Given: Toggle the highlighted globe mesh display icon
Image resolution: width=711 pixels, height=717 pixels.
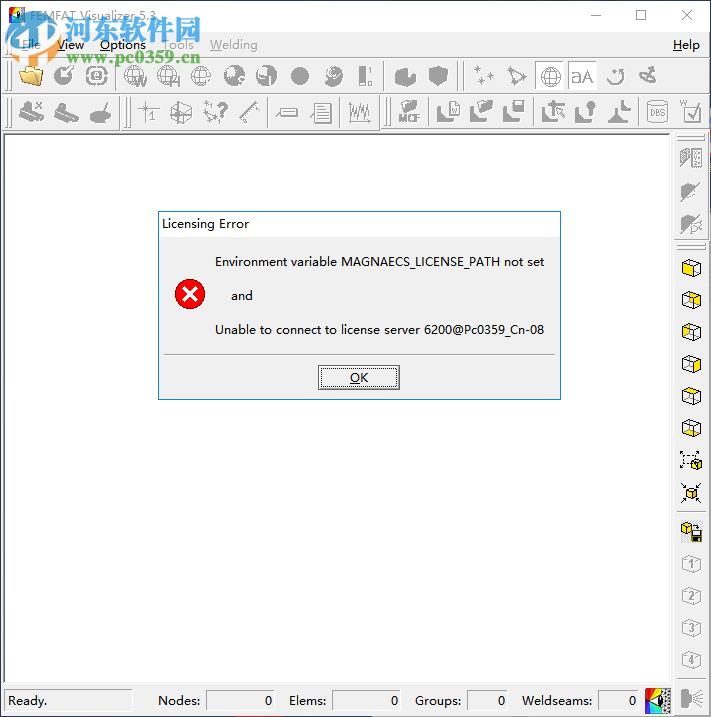Looking at the screenshot, I should tap(551, 76).
